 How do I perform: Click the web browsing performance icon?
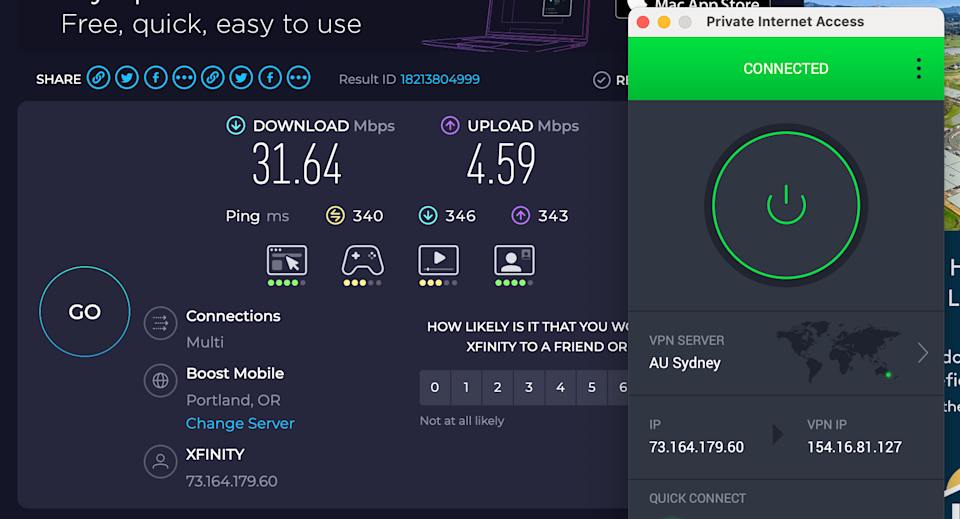(287, 260)
